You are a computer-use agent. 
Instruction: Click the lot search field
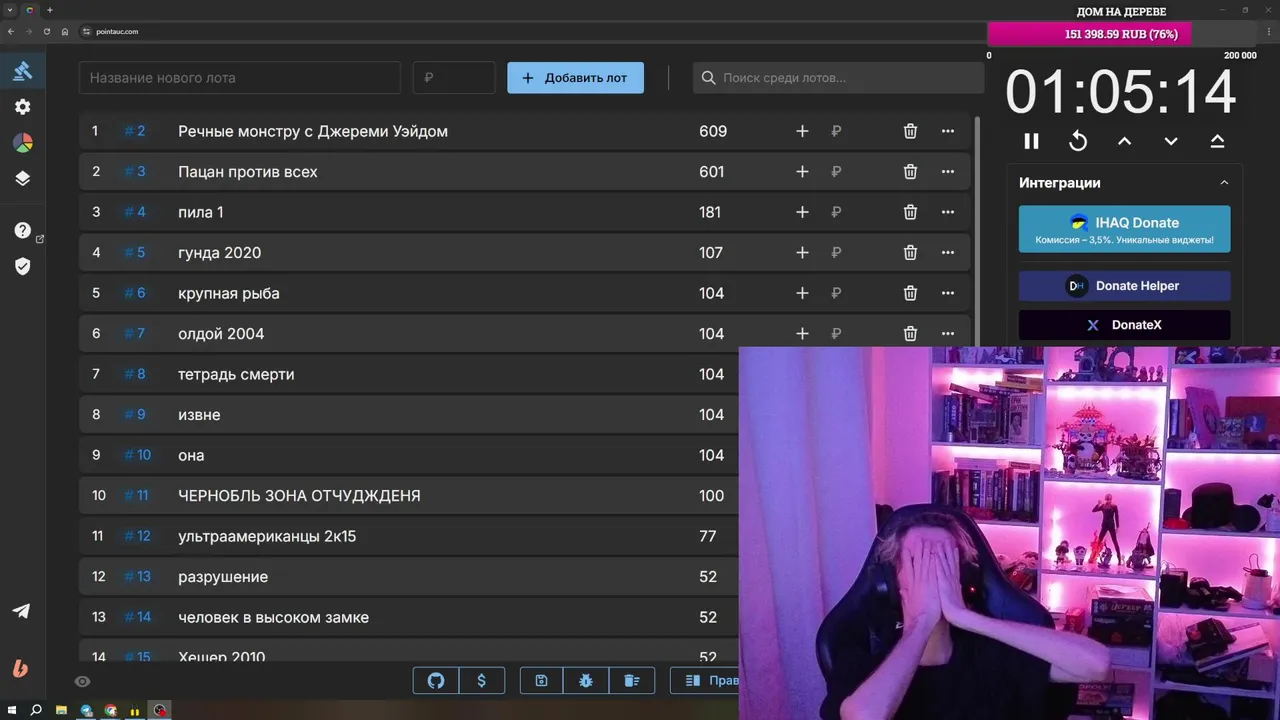coord(838,78)
